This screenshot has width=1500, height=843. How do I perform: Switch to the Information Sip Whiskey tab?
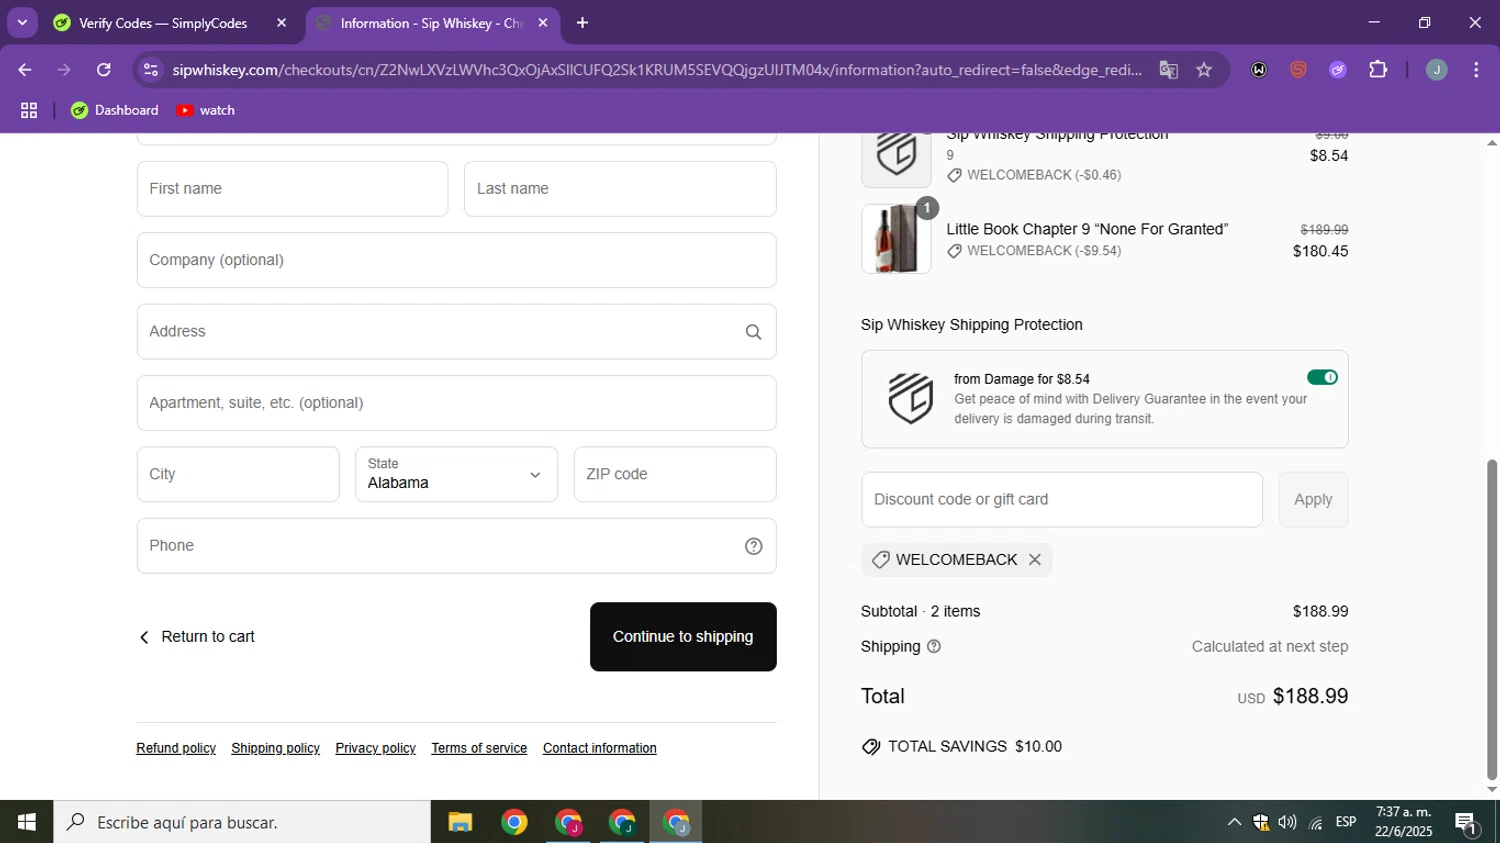433,23
